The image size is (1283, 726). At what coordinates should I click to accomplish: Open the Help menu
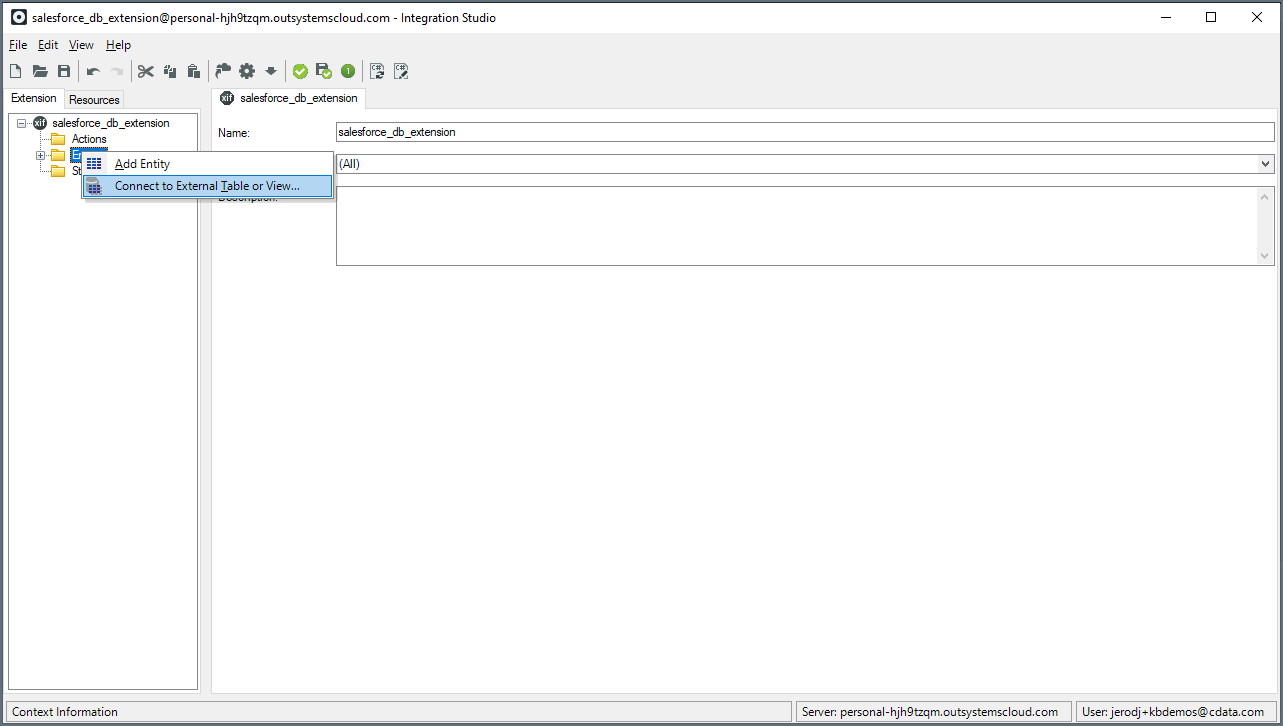[x=118, y=45]
